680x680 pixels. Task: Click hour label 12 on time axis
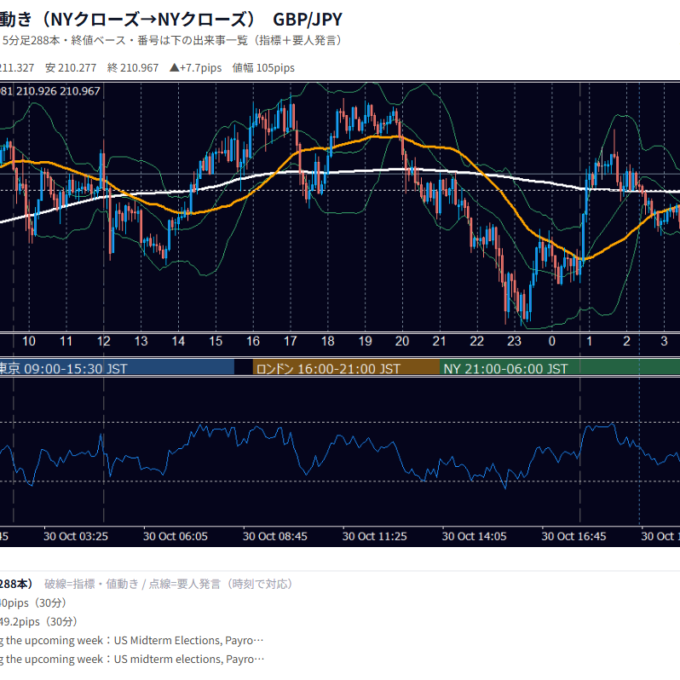tap(104, 341)
